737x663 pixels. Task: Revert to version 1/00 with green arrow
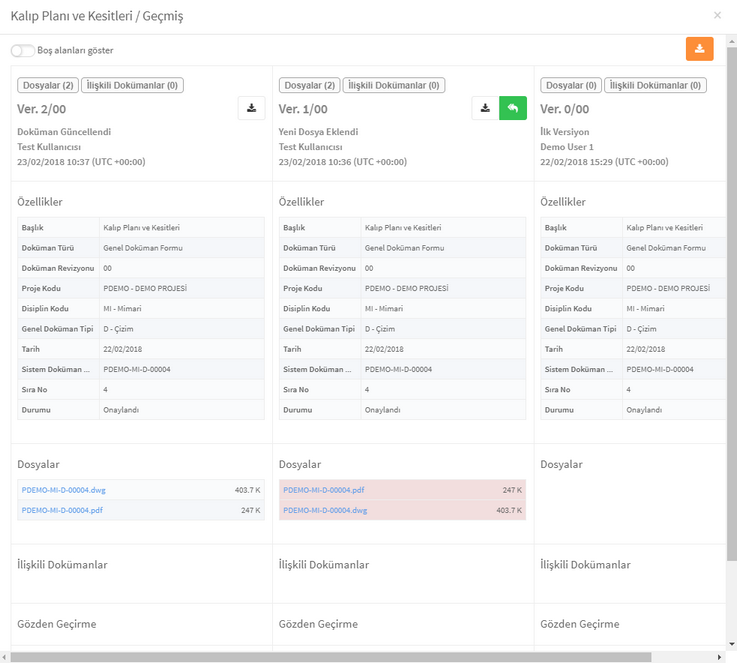pyautogui.click(x=513, y=108)
